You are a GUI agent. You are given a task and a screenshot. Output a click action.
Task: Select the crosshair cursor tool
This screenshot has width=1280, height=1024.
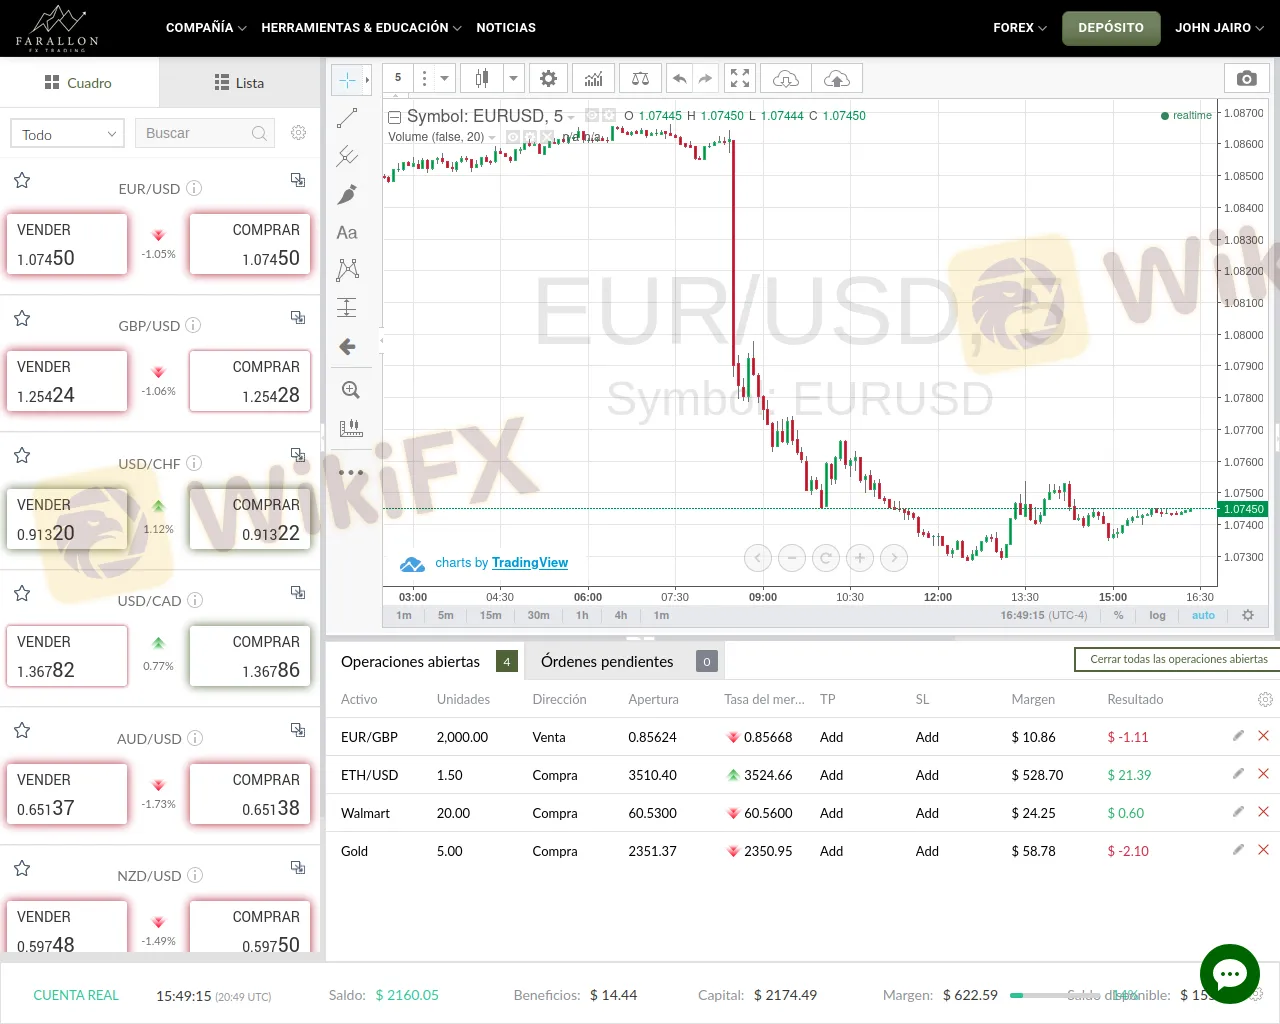[x=347, y=79]
